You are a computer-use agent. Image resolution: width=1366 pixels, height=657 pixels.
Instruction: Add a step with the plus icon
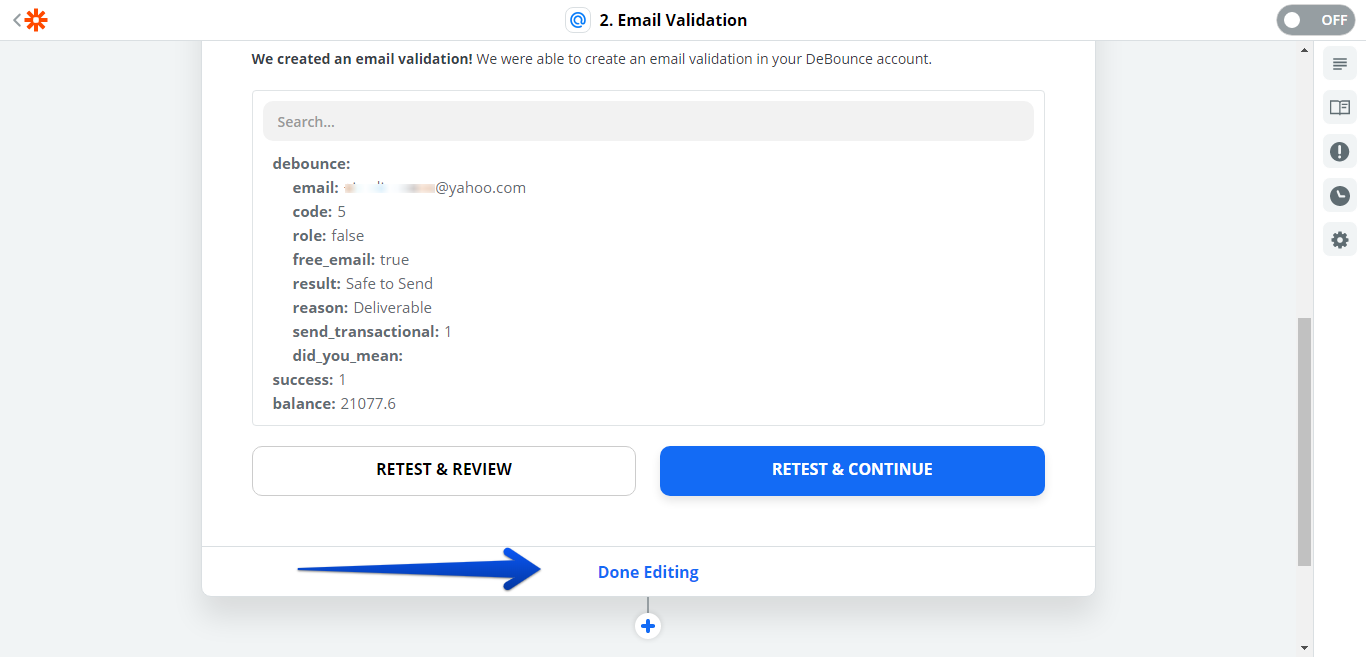pyautogui.click(x=648, y=626)
